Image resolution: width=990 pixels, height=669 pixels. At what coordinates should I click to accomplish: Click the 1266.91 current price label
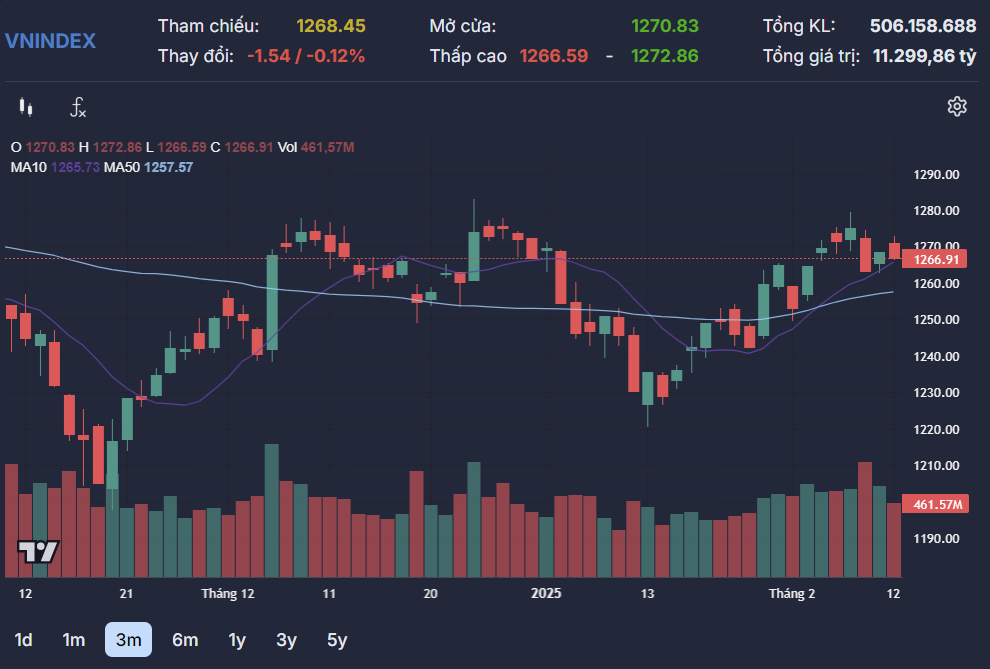point(937,260)
